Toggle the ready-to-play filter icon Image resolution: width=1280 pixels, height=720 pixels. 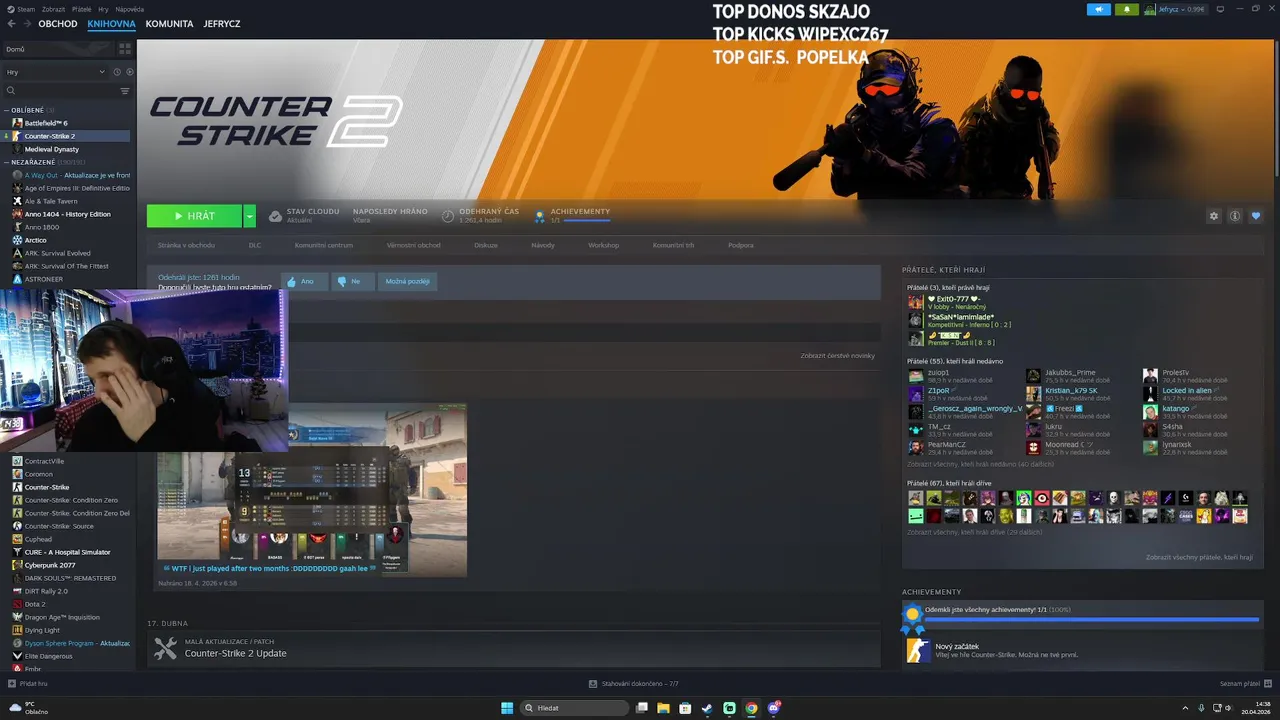[129, 72]
